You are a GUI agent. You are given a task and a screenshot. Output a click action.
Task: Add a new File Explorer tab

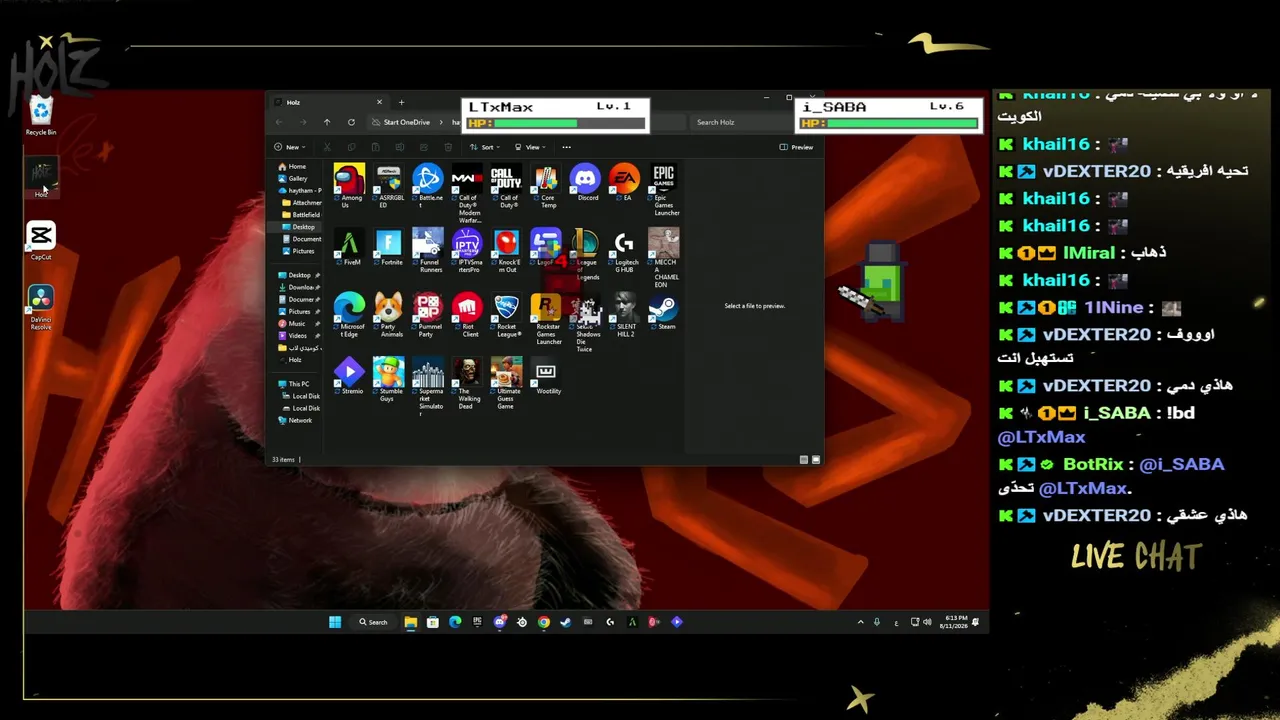pos(401,102)
